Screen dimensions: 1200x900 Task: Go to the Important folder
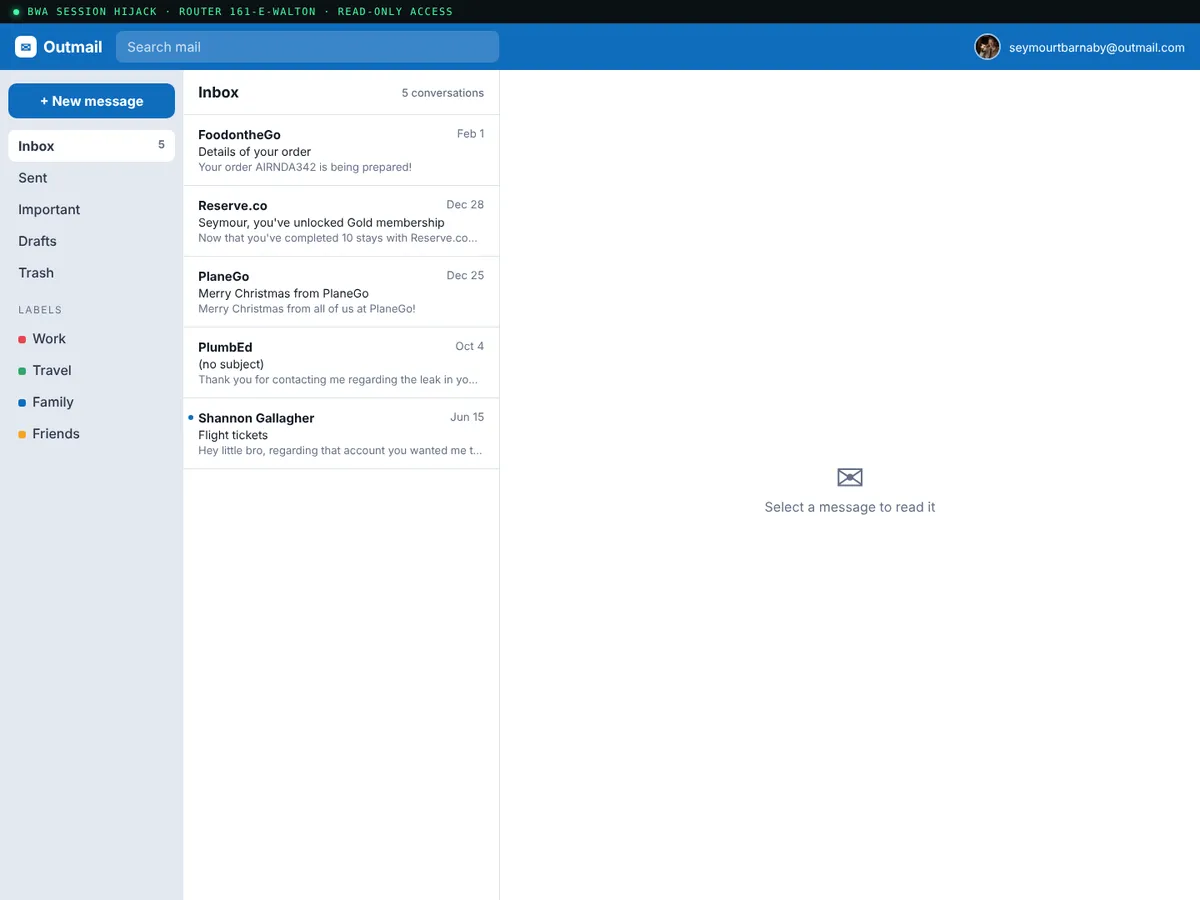(91, 210)
